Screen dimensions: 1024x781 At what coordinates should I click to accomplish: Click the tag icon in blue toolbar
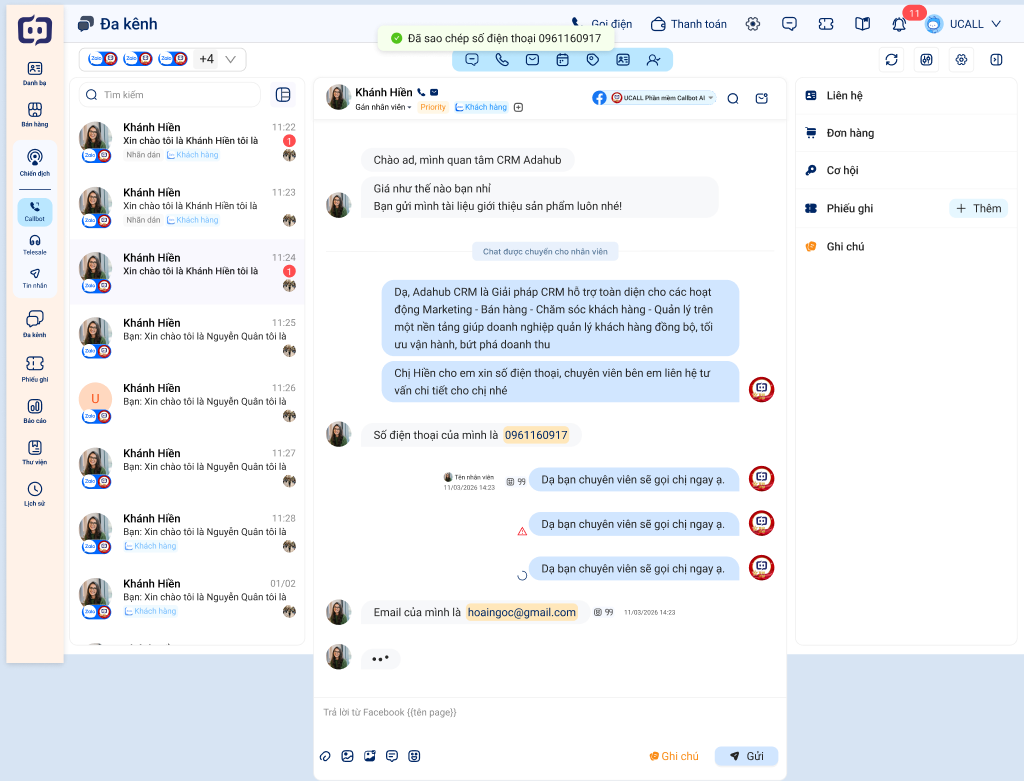pyautogui.click(x=592, y=60)
